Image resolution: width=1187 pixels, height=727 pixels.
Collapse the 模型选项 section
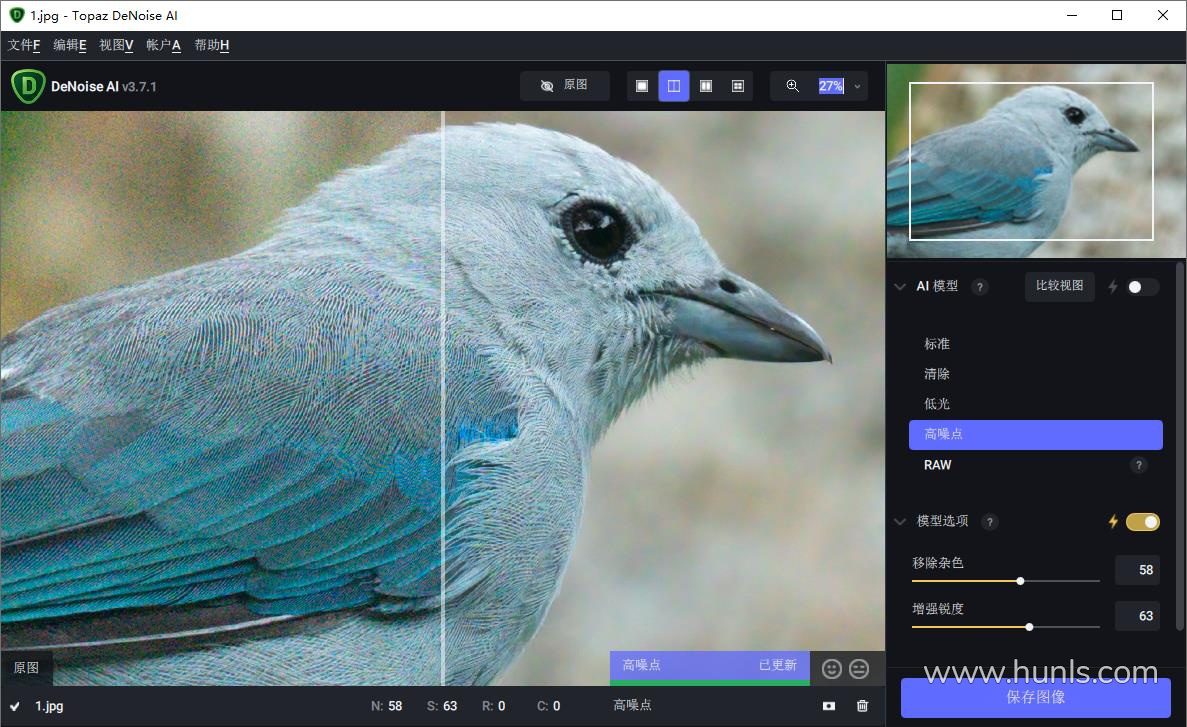click(900, 521)
